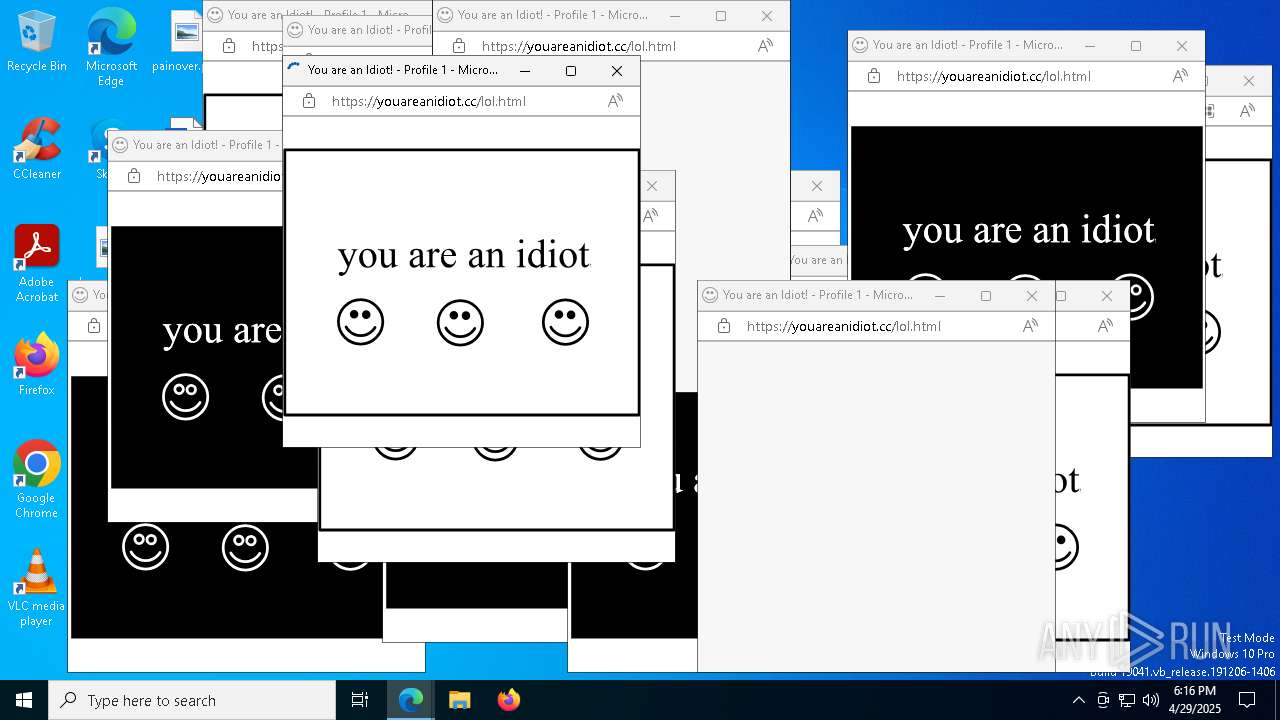Close the top-right black popup window

1182,46
